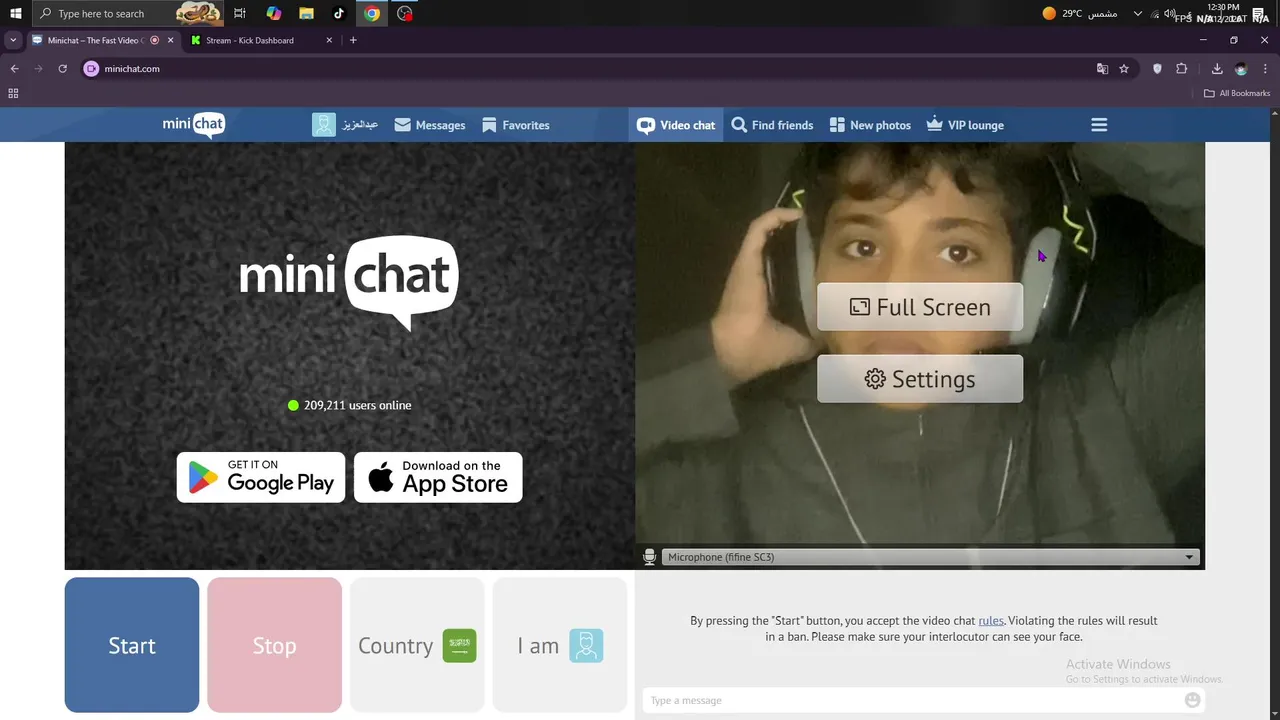
Task: Open the user profile عبدالعزيز
Action: coord(345,125)
